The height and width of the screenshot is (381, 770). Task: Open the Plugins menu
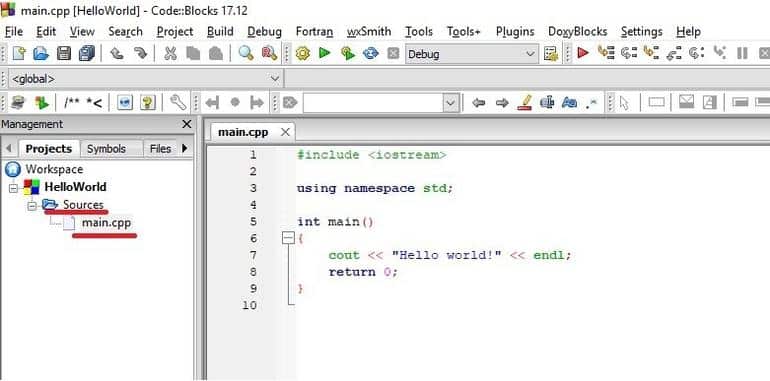pos(515,32)
